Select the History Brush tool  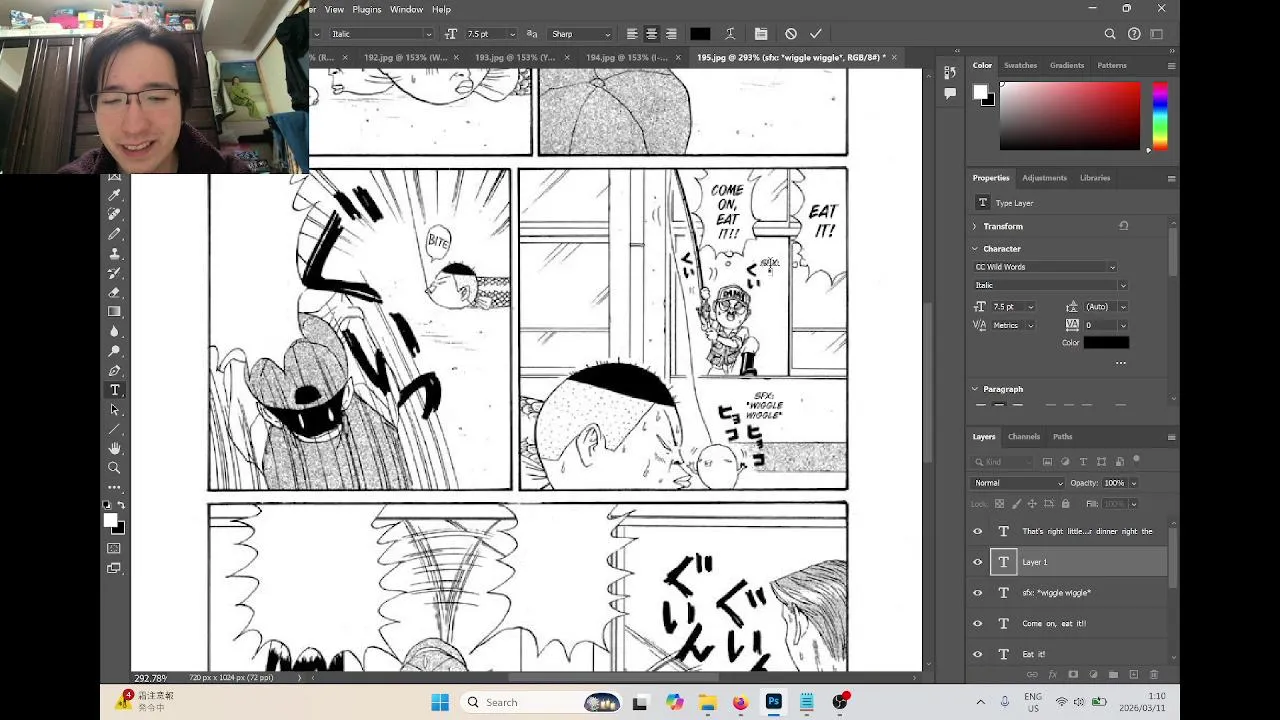[114, 273]
